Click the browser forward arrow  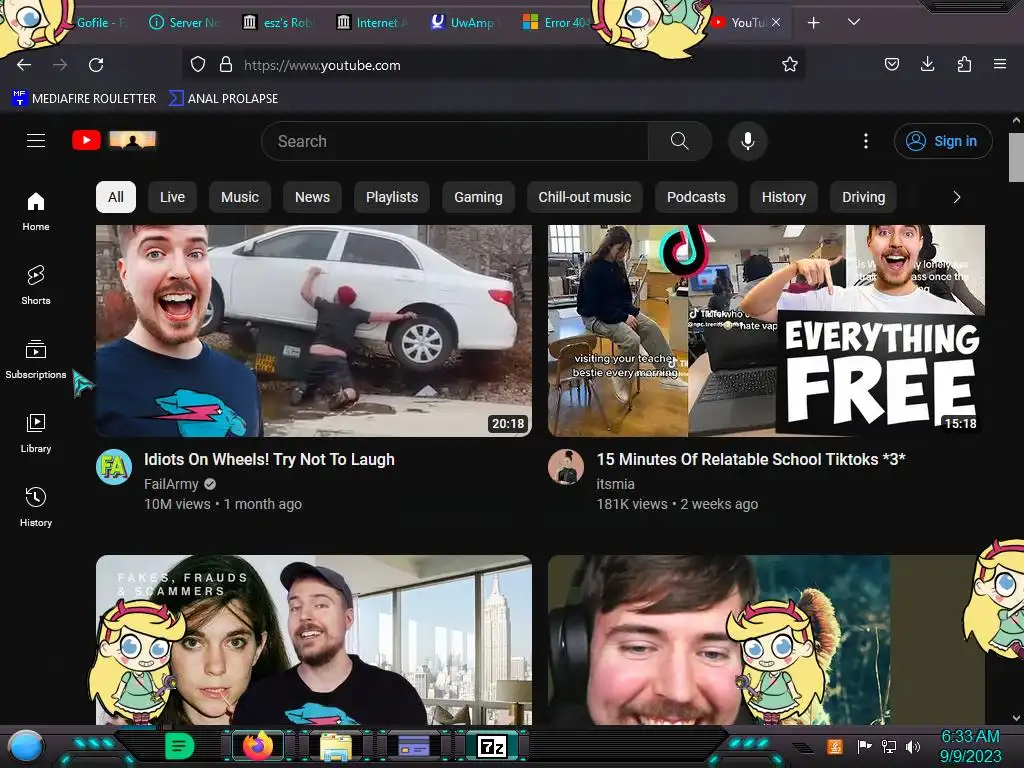pyautogui.click(x=60, y=65)
